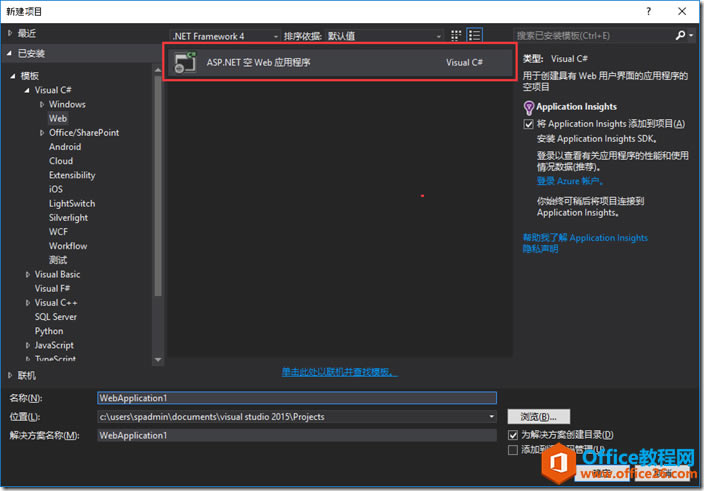Select the 测试 (Test) template category
This screenshot has width=704, height=491.
click(x=58, y=260)
